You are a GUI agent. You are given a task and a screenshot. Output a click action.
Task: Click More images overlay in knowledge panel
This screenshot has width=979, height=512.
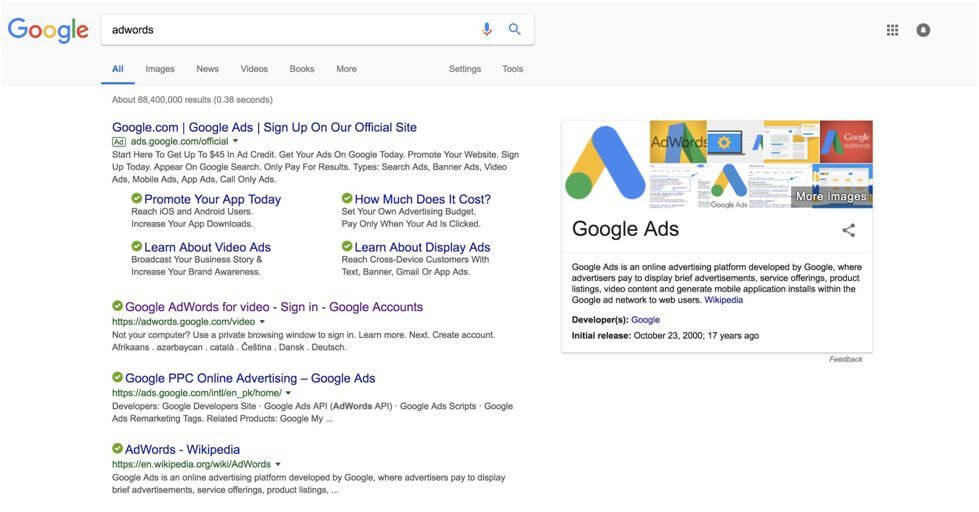click(831, 196)
